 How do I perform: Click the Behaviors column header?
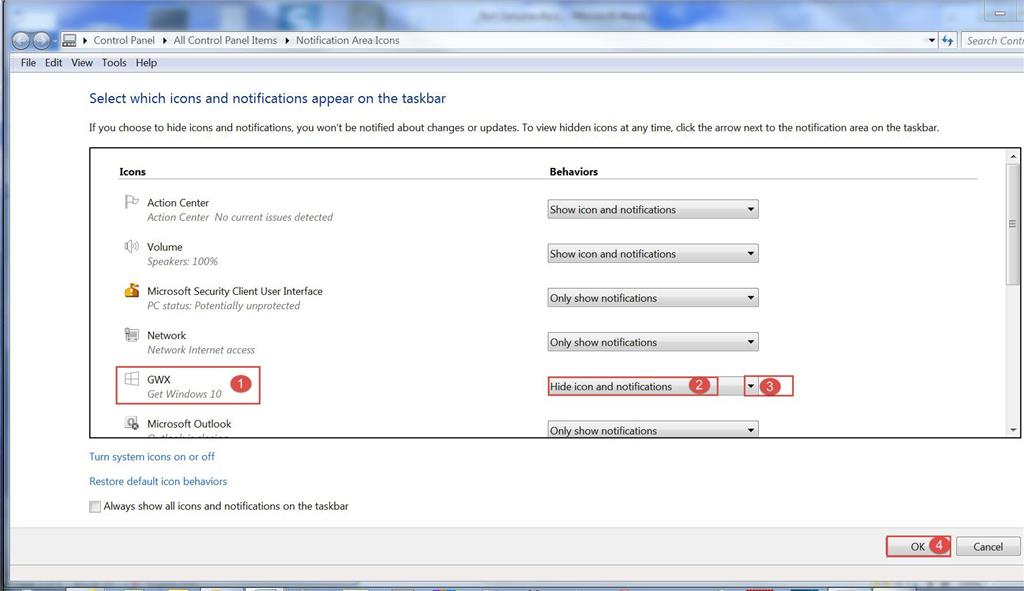click(x=573, y=172)
